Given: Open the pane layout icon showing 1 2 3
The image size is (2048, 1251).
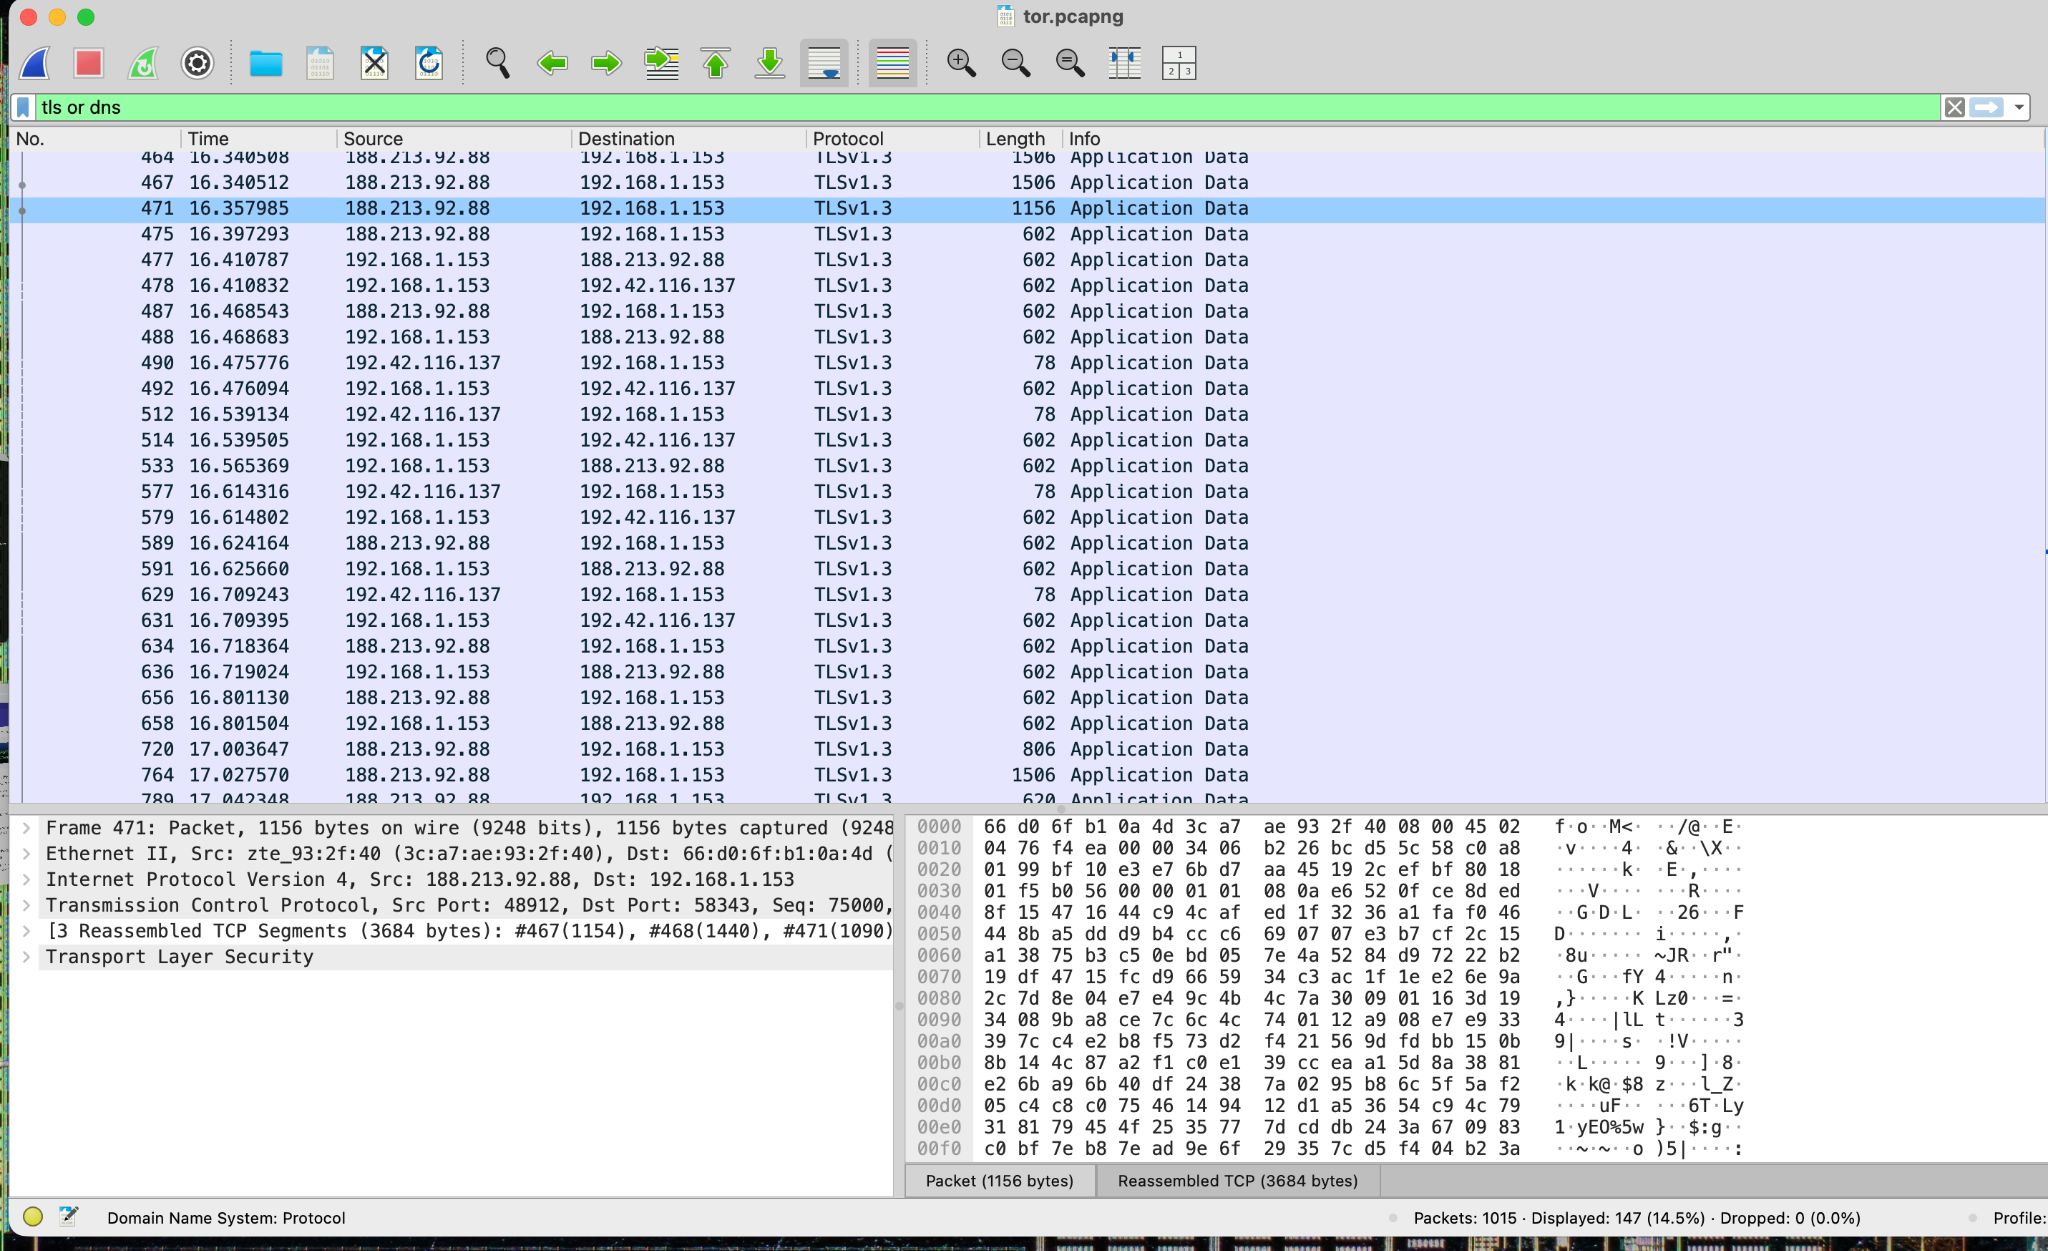Looking at the screenshot, I should [1179, 63].
